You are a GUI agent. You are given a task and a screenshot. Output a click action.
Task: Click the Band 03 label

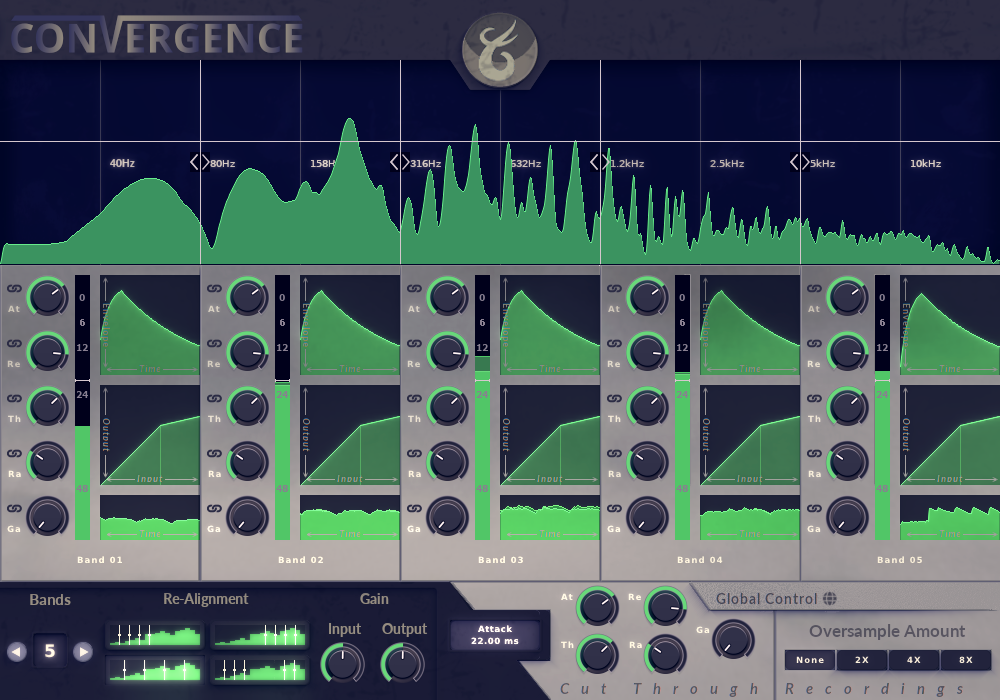[499, 560]
